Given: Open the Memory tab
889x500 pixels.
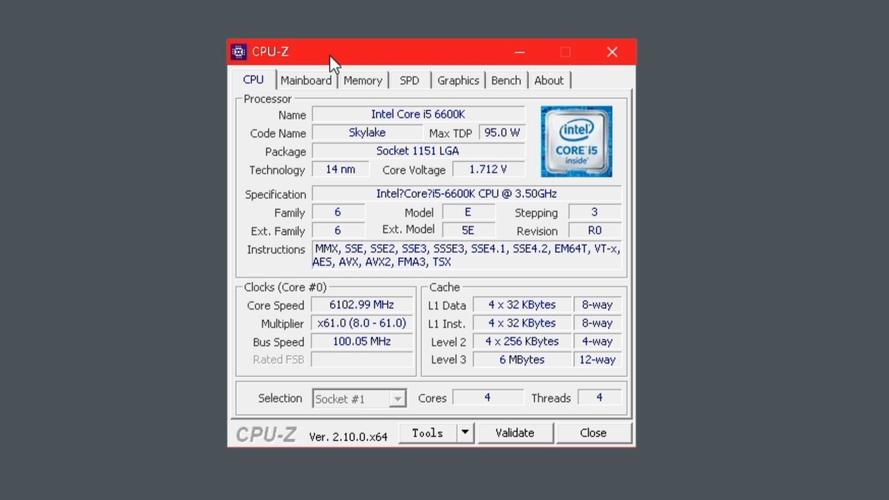Looking at the screenshot, I should coord(362,80).
